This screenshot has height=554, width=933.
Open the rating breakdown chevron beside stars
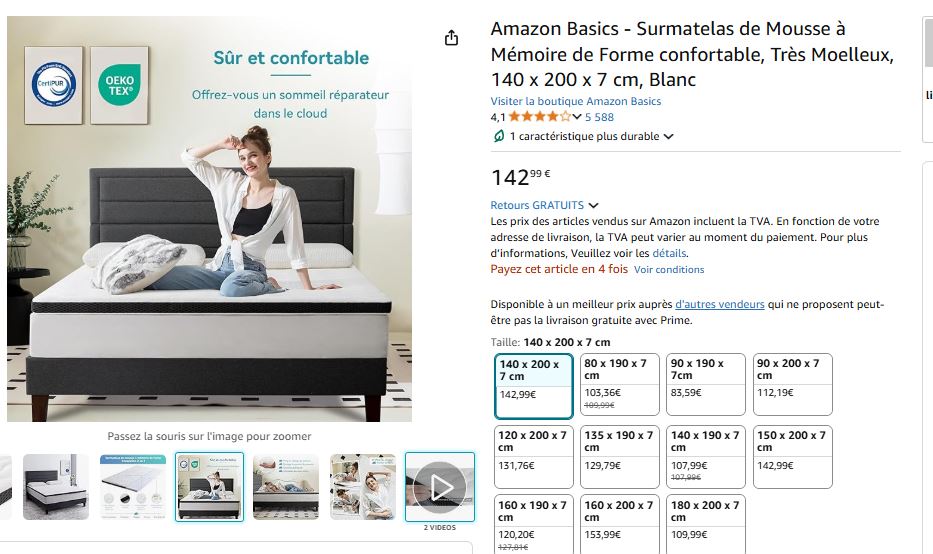(577, 117)
